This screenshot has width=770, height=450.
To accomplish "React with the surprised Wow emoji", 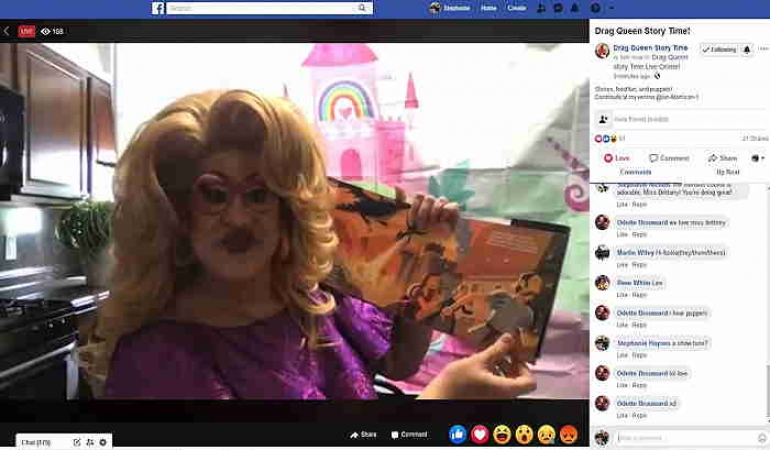I will [524, 434].
